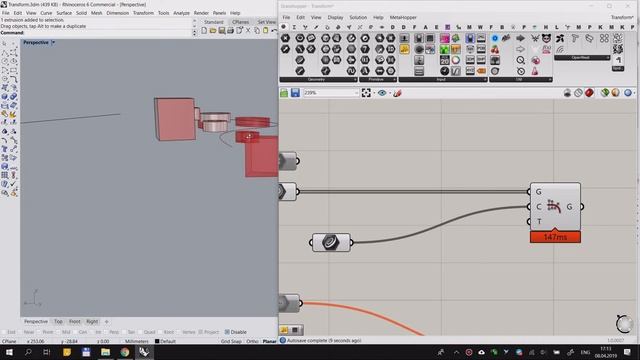This screenshot has height=360, width=640.
Task: Click the G output grip of transform component
Action: pos(582,207)
